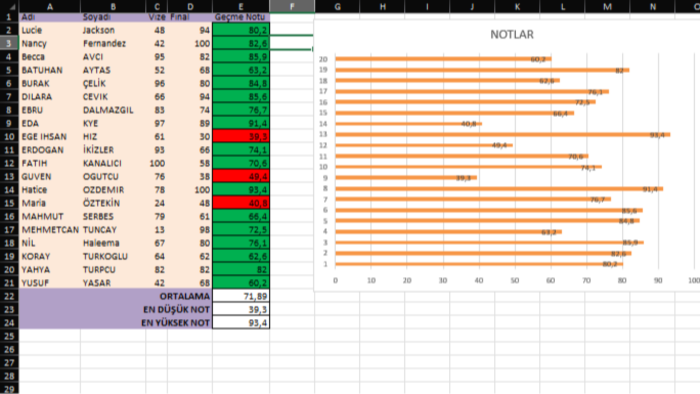Image resolution: width=700 pixels, height=394 pixels.
Task: Click the lowest grade cell in row 23
Action: (241, 309)
